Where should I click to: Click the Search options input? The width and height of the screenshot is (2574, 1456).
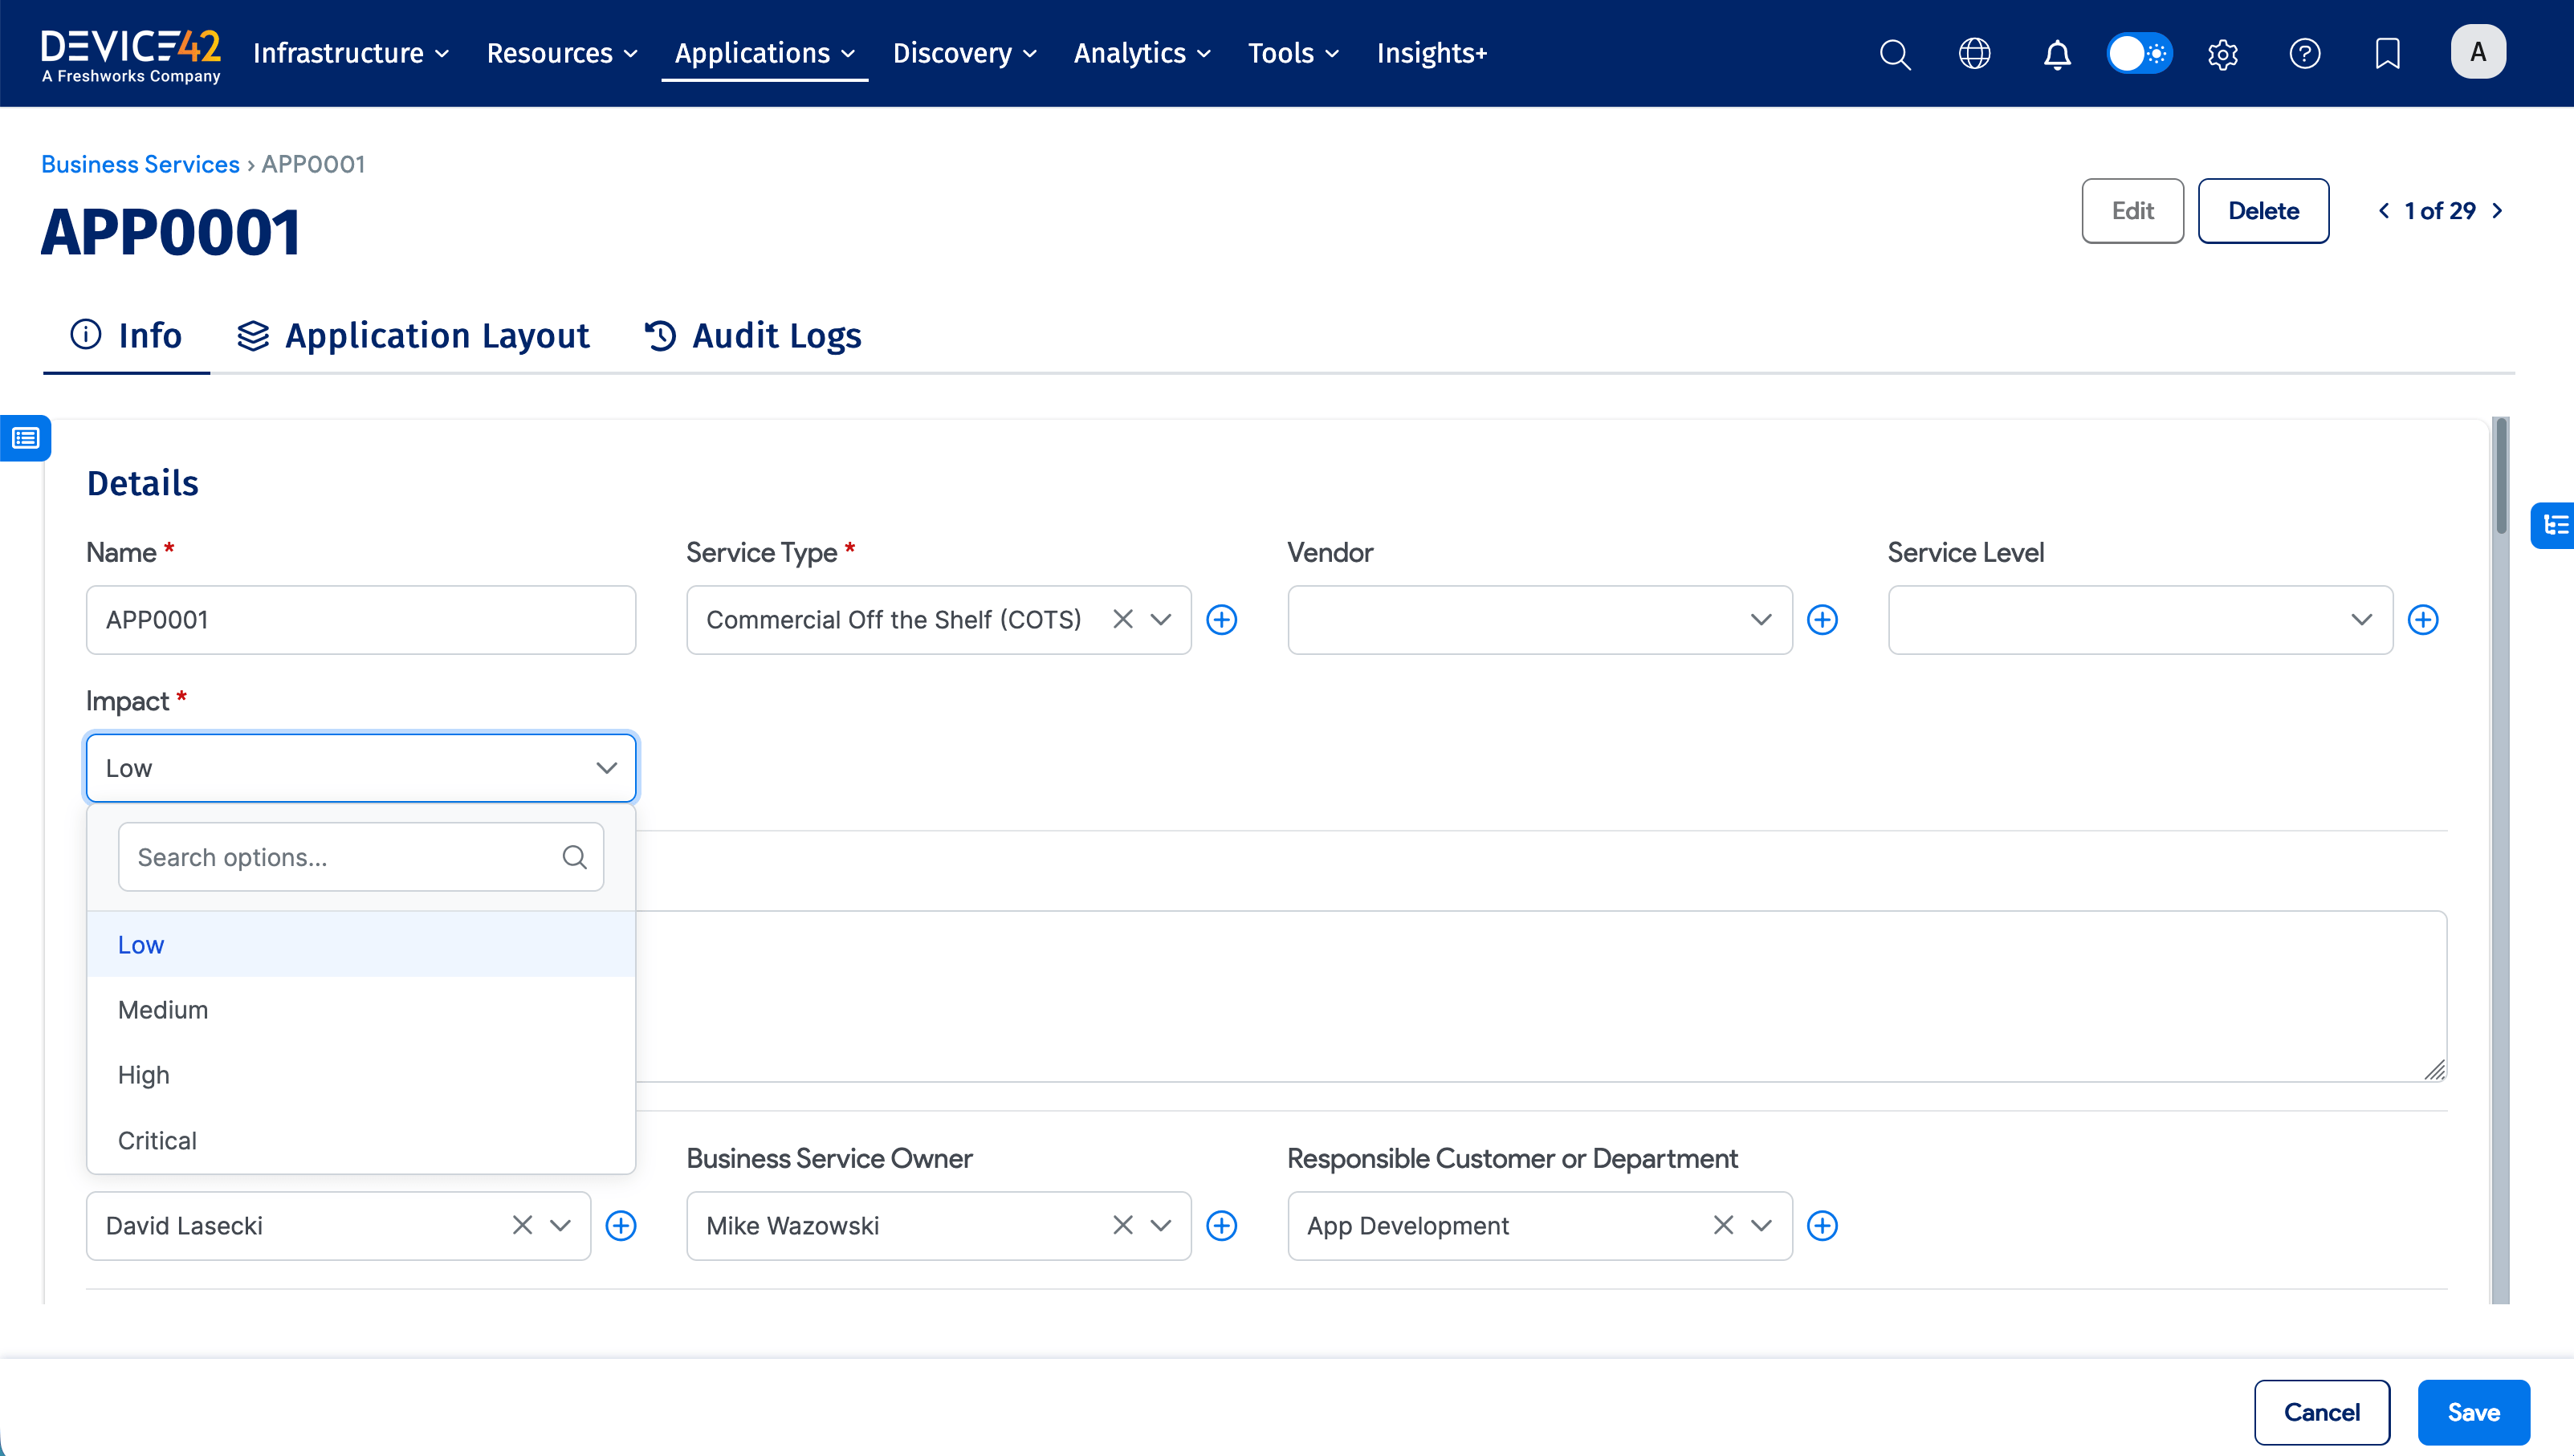[361, 857]
